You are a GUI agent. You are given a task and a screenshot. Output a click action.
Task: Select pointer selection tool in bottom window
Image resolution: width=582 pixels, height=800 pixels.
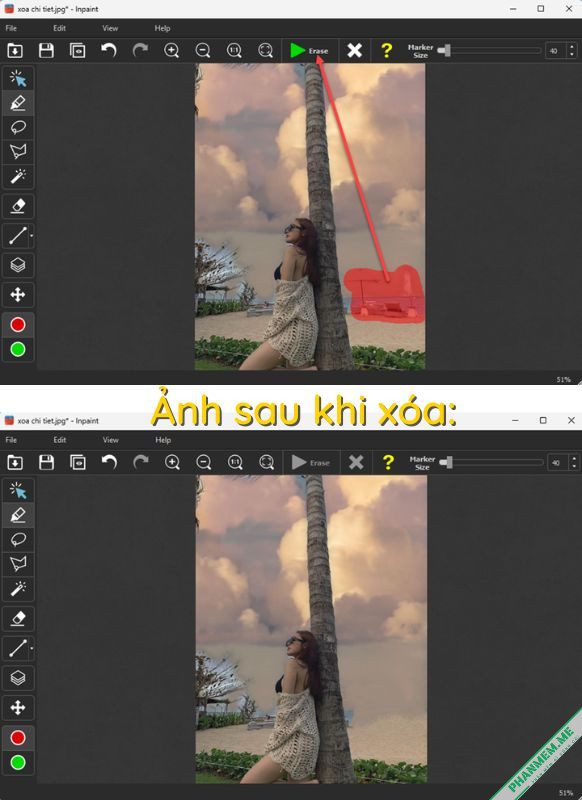coord(18,491)
